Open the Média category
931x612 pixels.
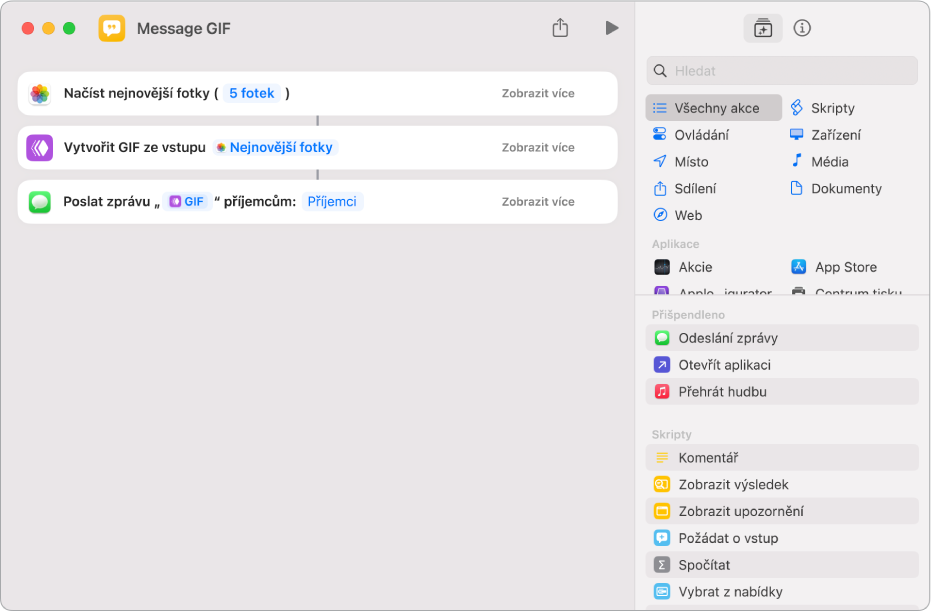829,162
